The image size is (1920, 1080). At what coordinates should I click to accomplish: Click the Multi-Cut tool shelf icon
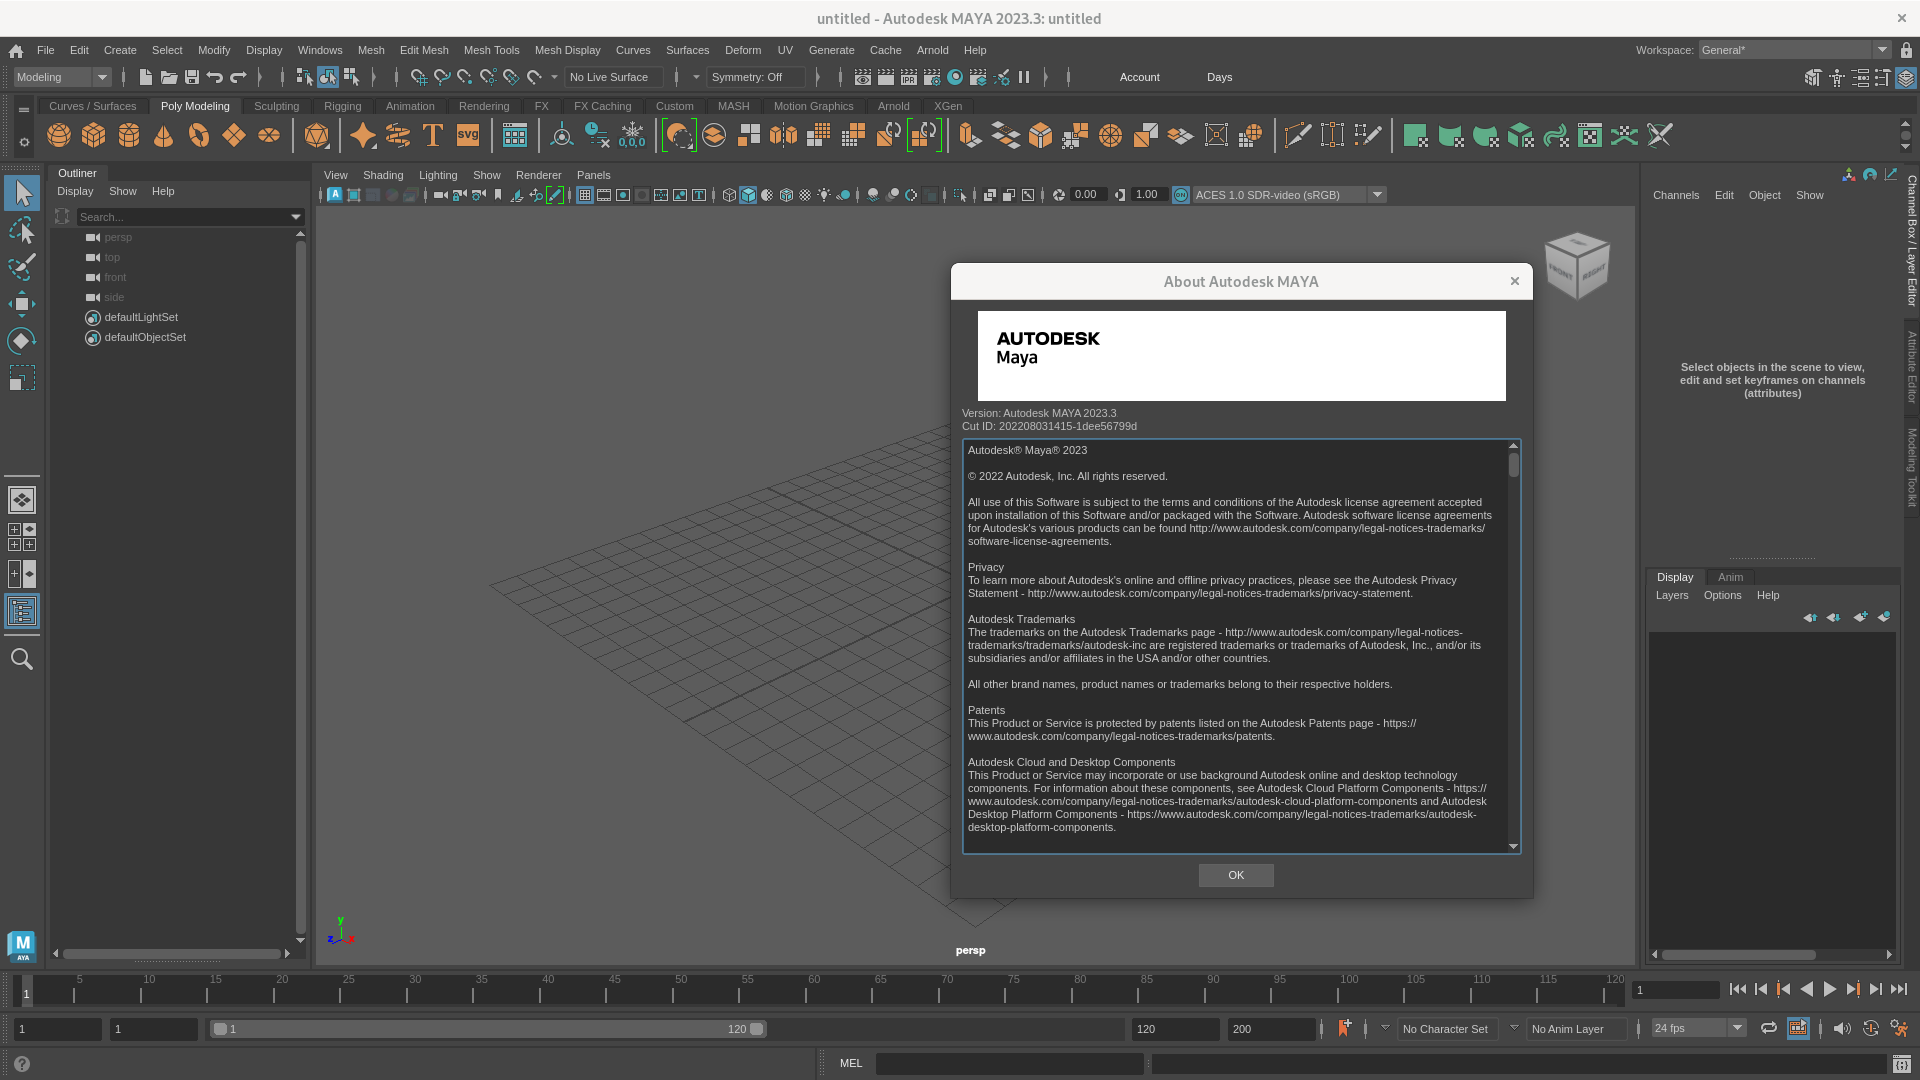pos(1297,135)
